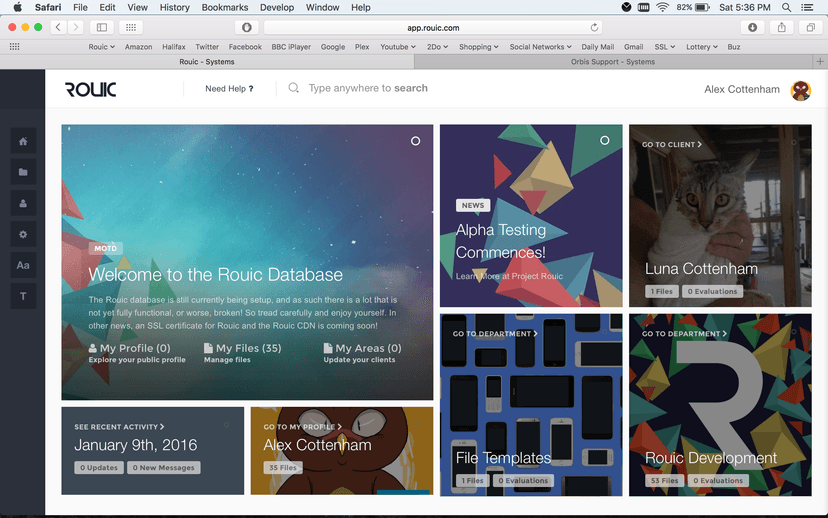Open Spotlight search in the menu bar
This screenshot has width=828, height=518.
coord(786,7)
